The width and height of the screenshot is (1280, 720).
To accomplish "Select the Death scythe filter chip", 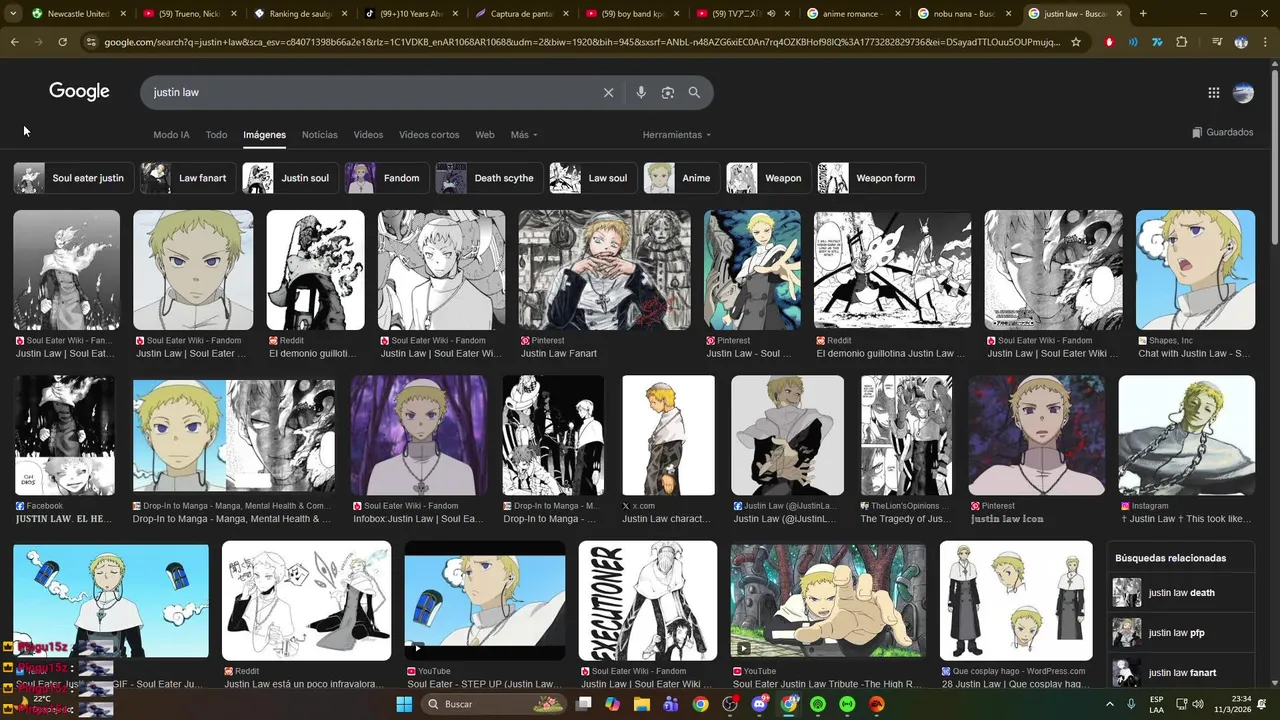I will [x=489, y=178].
